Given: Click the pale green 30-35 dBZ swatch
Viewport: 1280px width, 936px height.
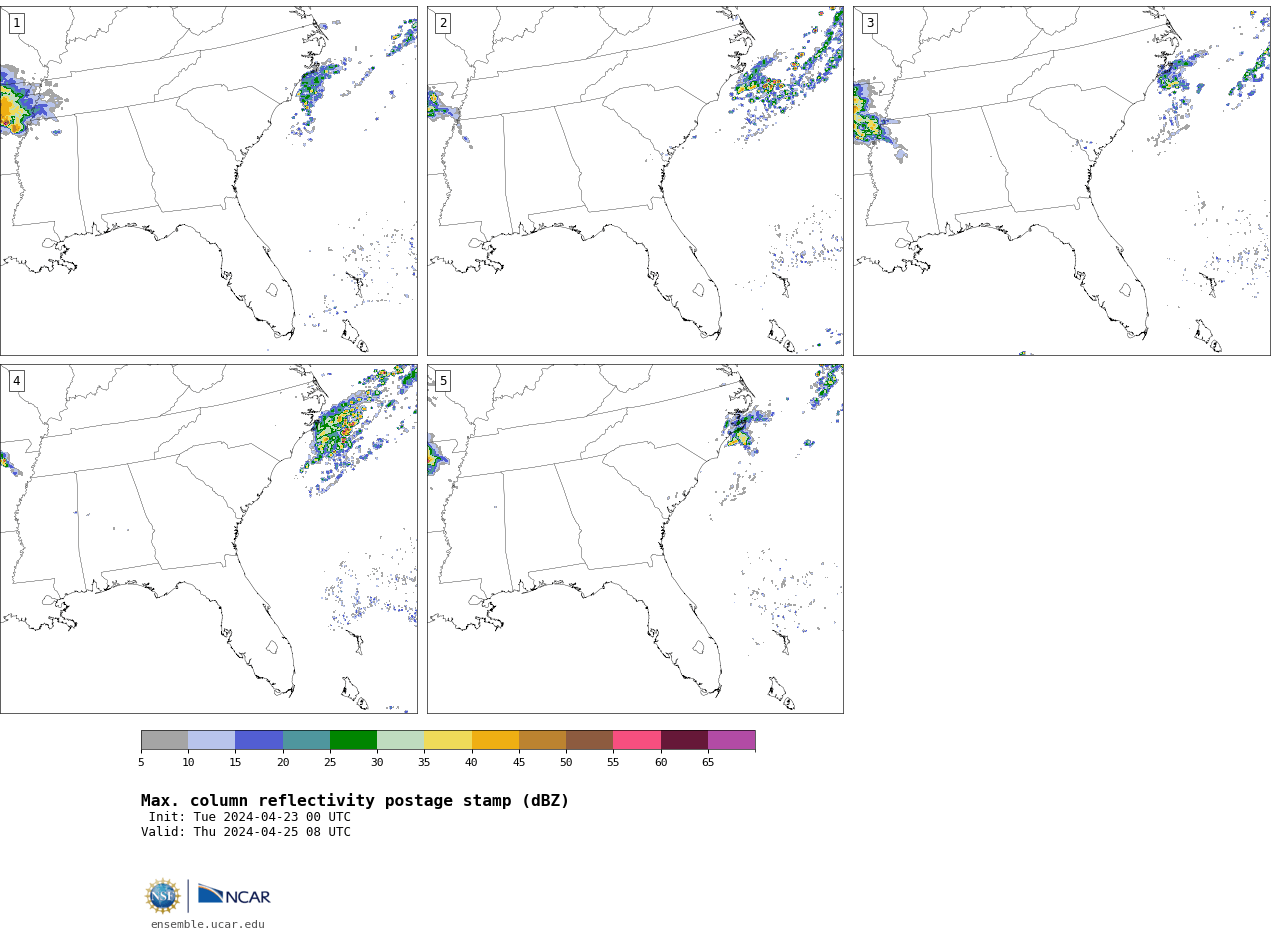Looking at the screenshot, I should [401, 740].
